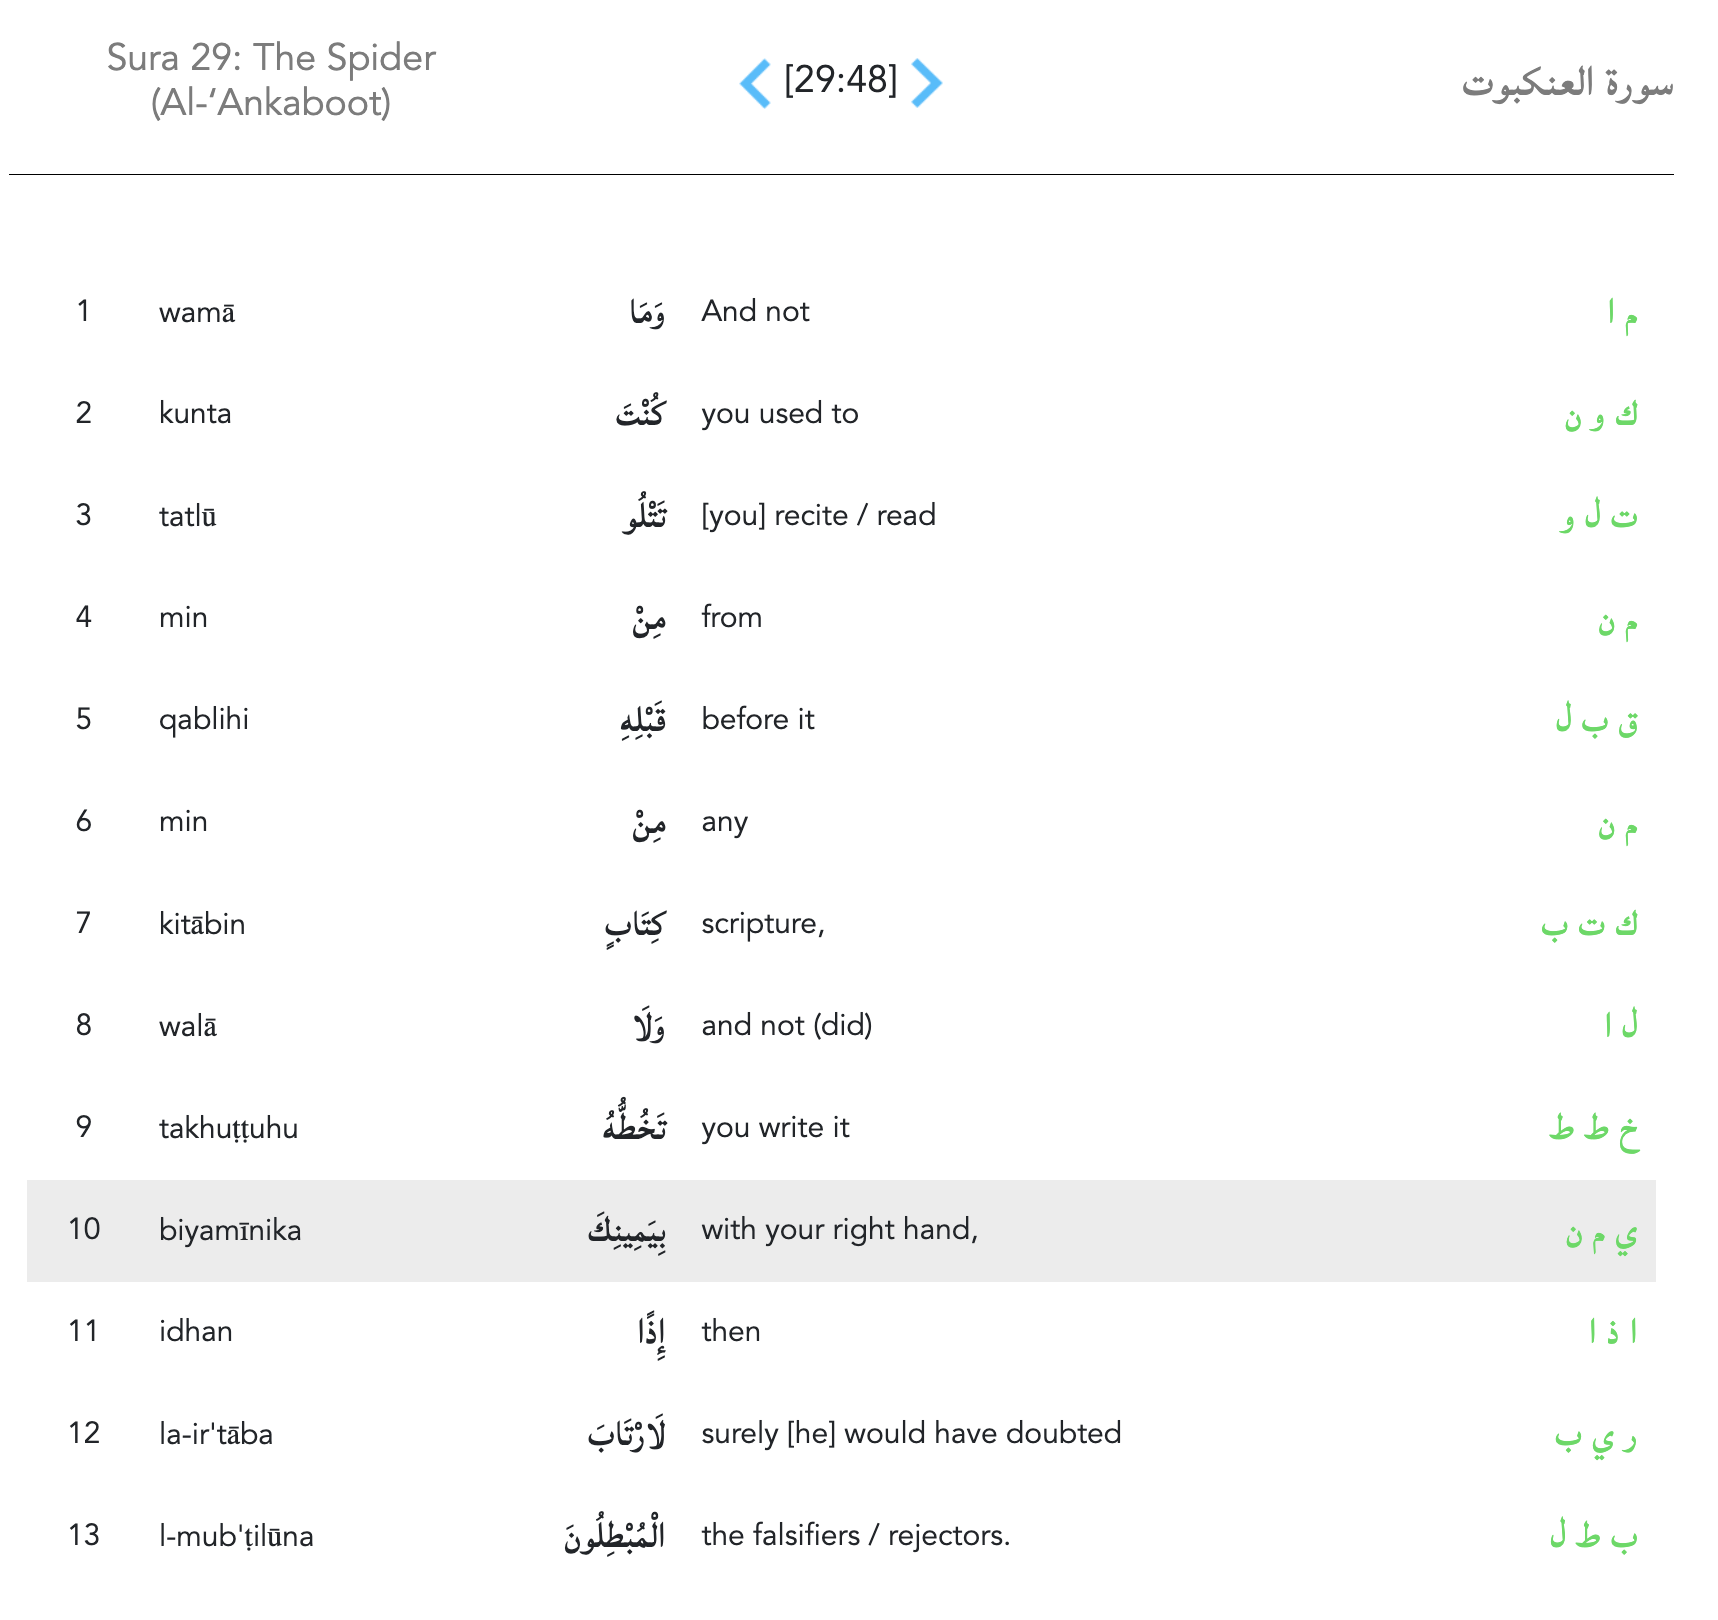Open the green root letters for 'tatlū'
Screen dimensions: 1718x1620
[1597, 516]
